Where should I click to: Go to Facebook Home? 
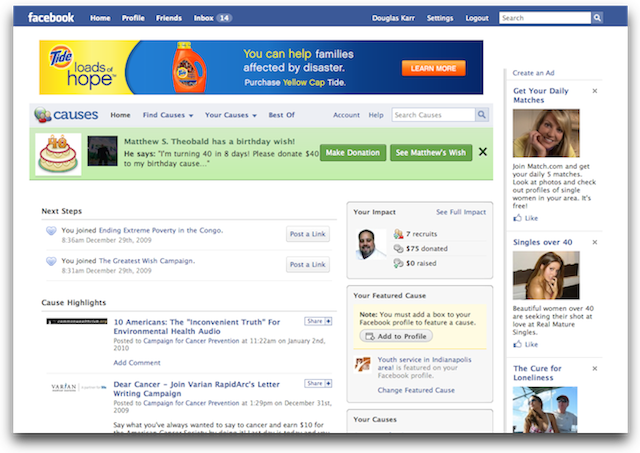tap(100, 18)
